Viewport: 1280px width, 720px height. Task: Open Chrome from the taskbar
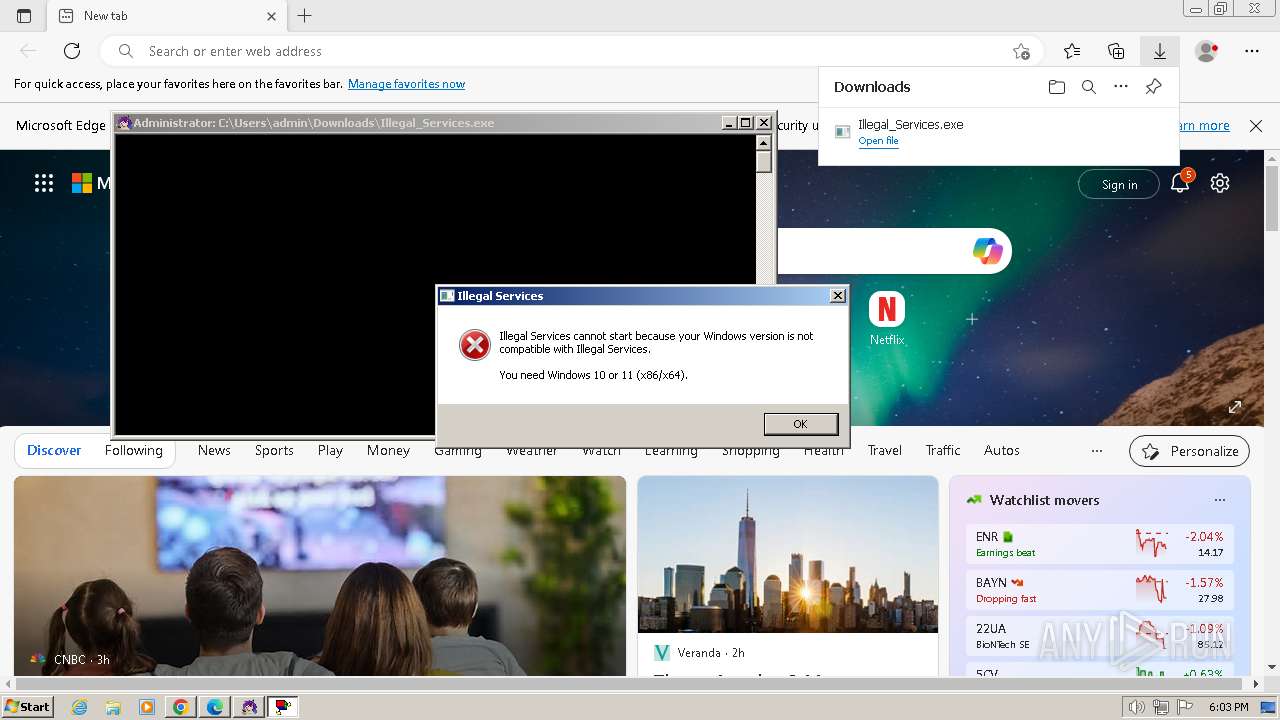[181, 707]
